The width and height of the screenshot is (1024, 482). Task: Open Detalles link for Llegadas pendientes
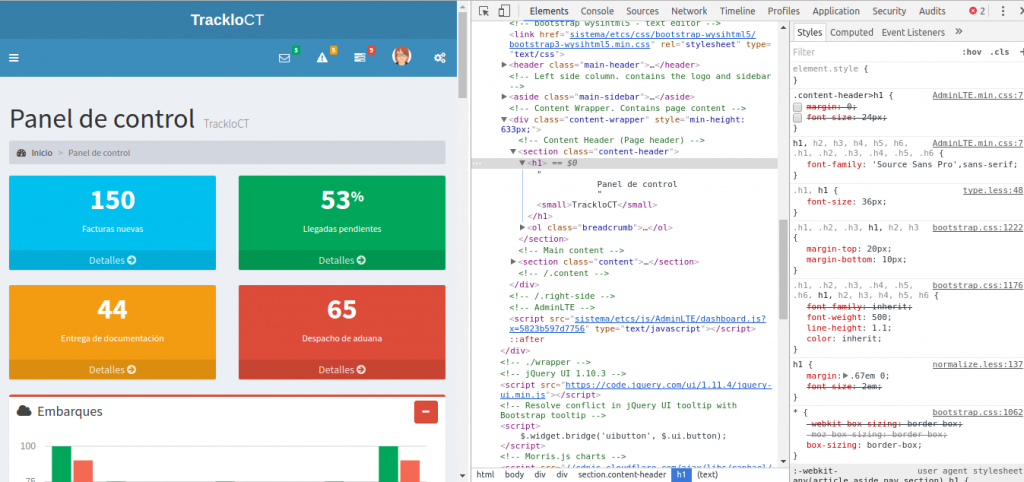coord(342,260)
